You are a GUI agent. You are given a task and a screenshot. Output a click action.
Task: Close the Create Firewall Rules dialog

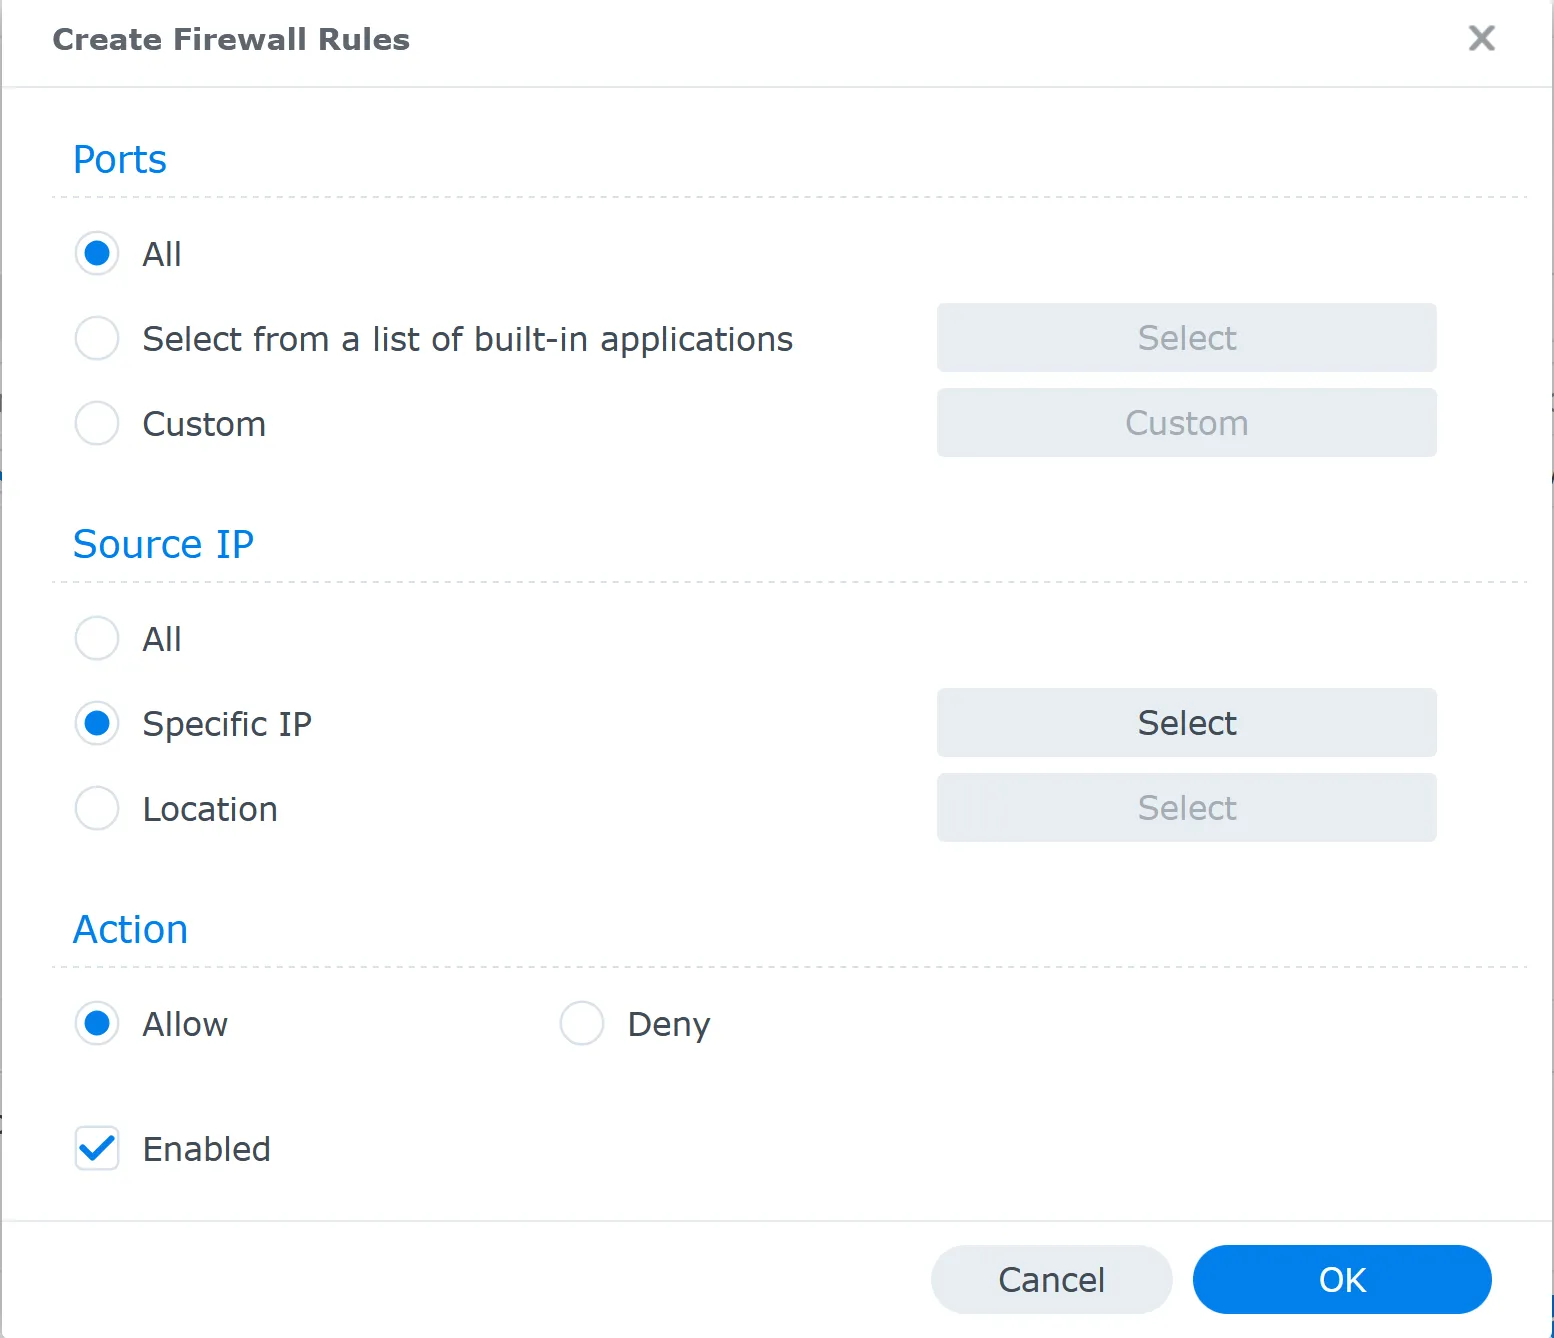(x=1480, y=39)
